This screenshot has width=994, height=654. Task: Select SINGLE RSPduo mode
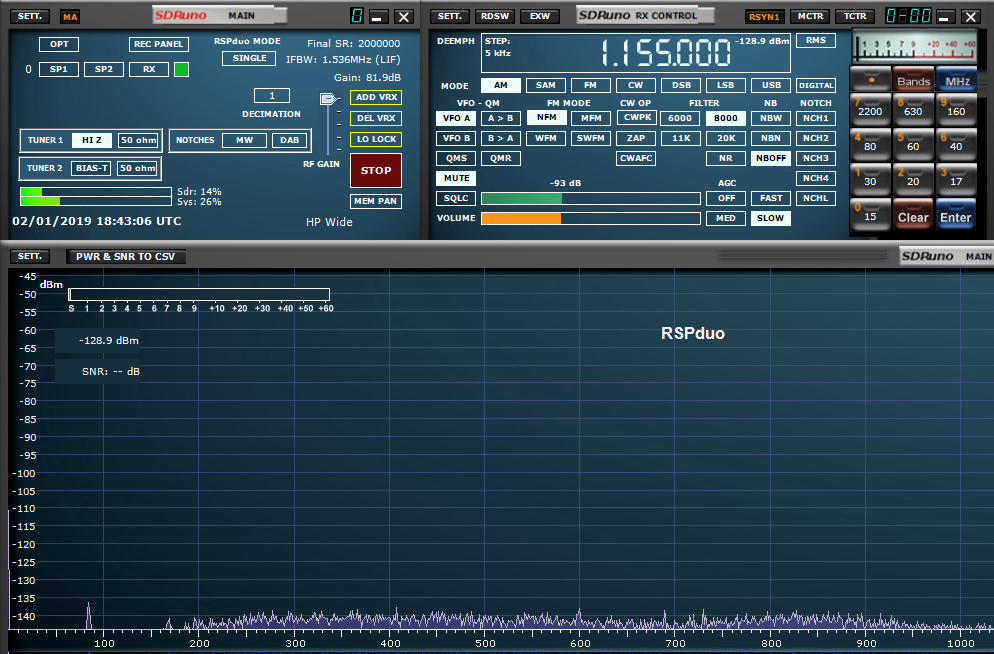pos(249,58)
